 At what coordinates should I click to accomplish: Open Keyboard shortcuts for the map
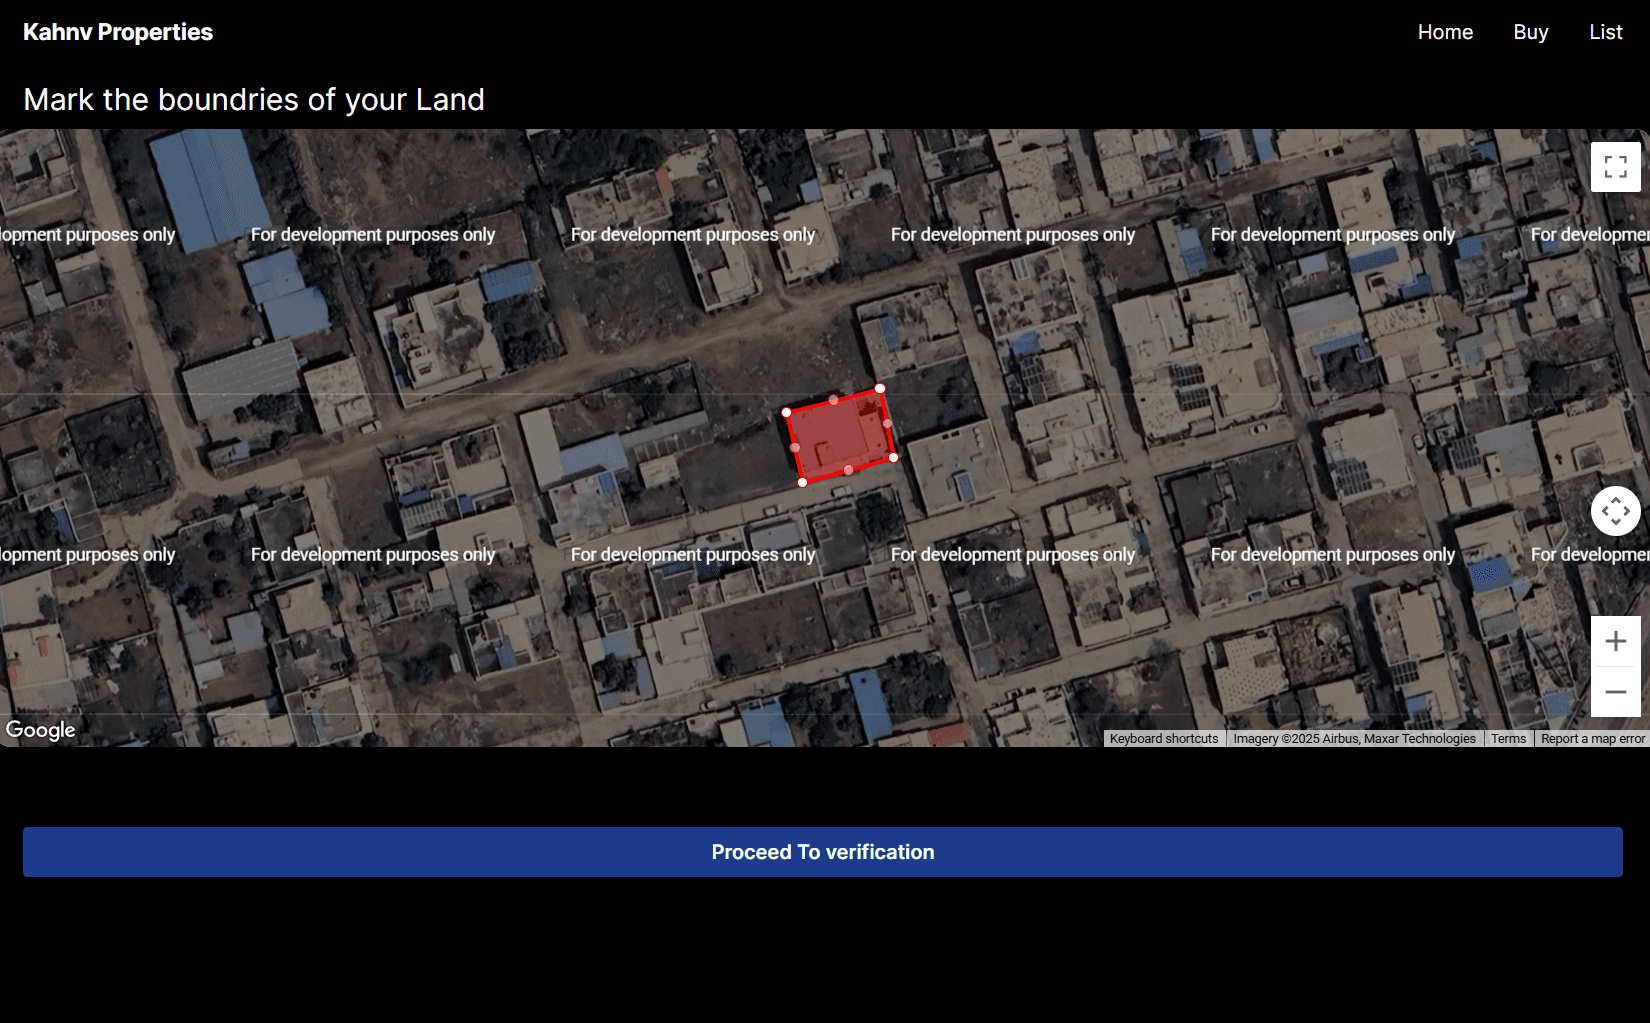[1163, 739]
